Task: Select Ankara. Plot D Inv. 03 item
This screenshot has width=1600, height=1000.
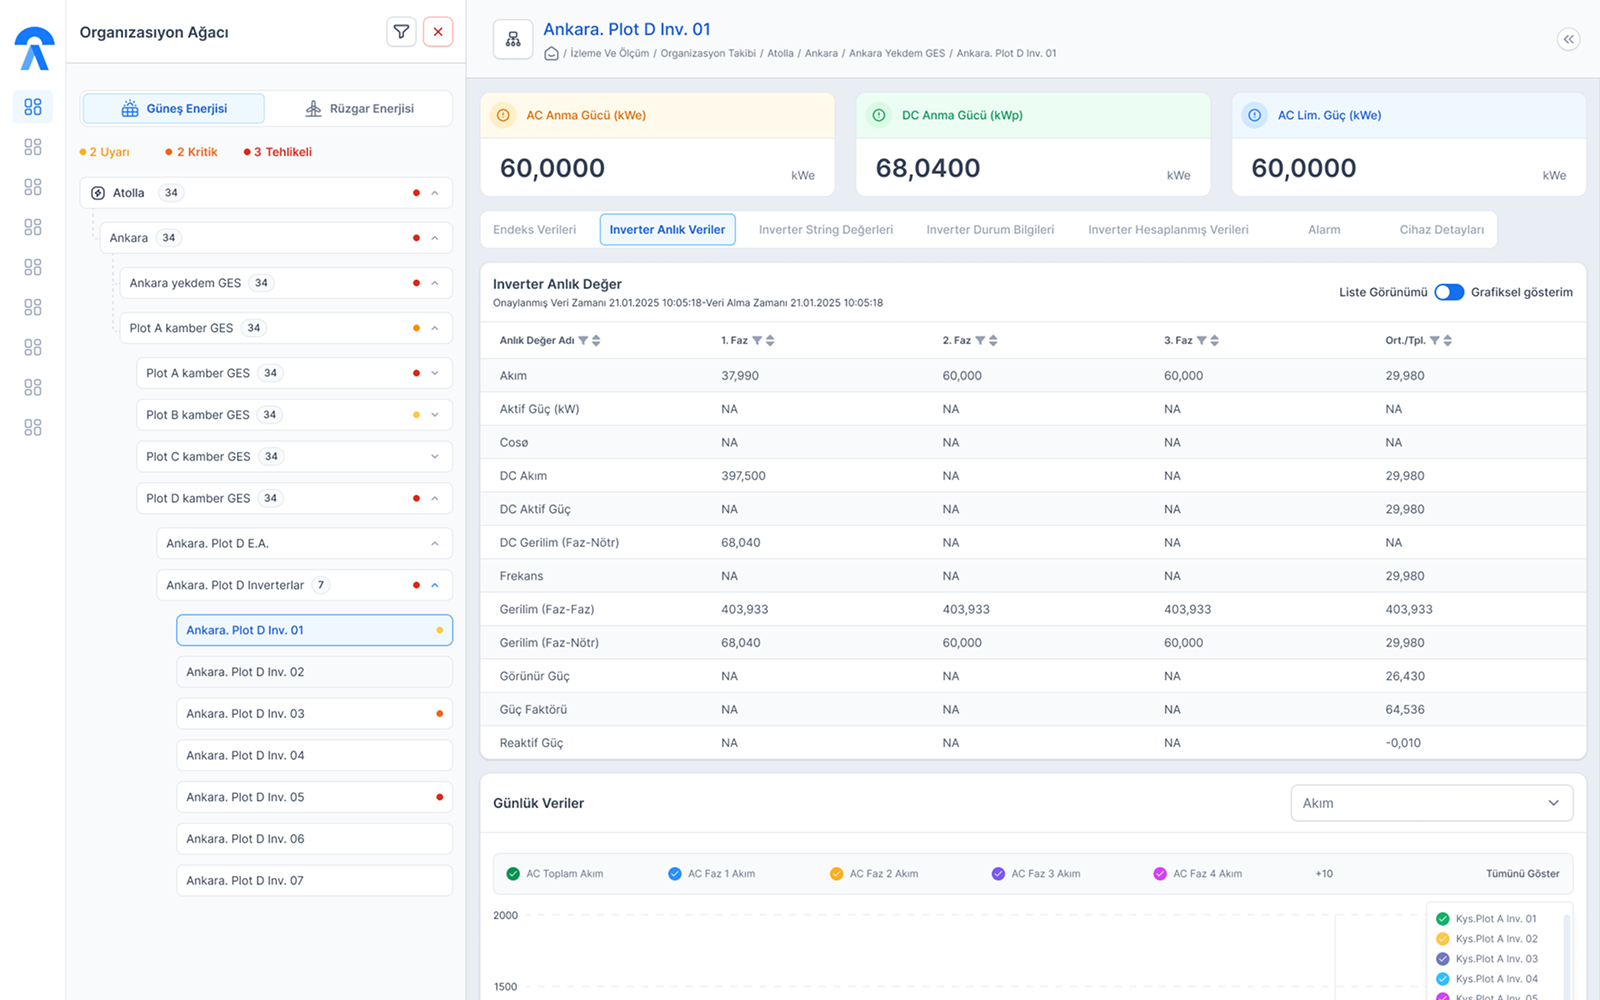Action: (x=314, y=714)
